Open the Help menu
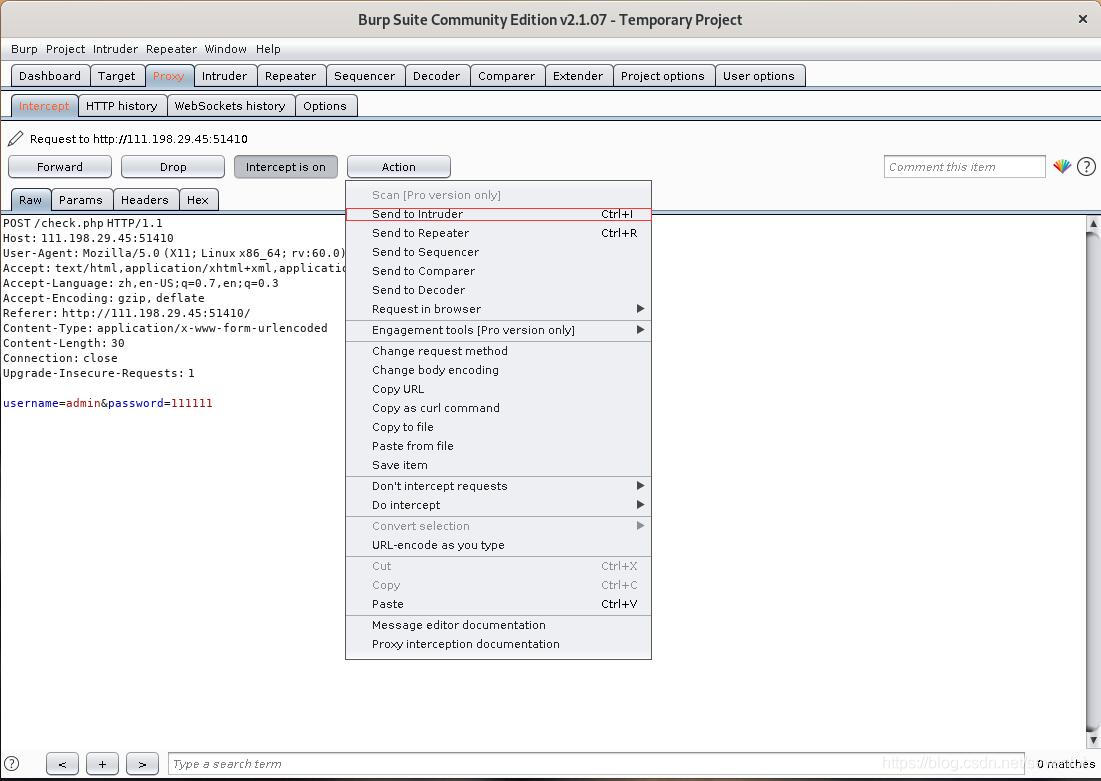 coord(268,49)
